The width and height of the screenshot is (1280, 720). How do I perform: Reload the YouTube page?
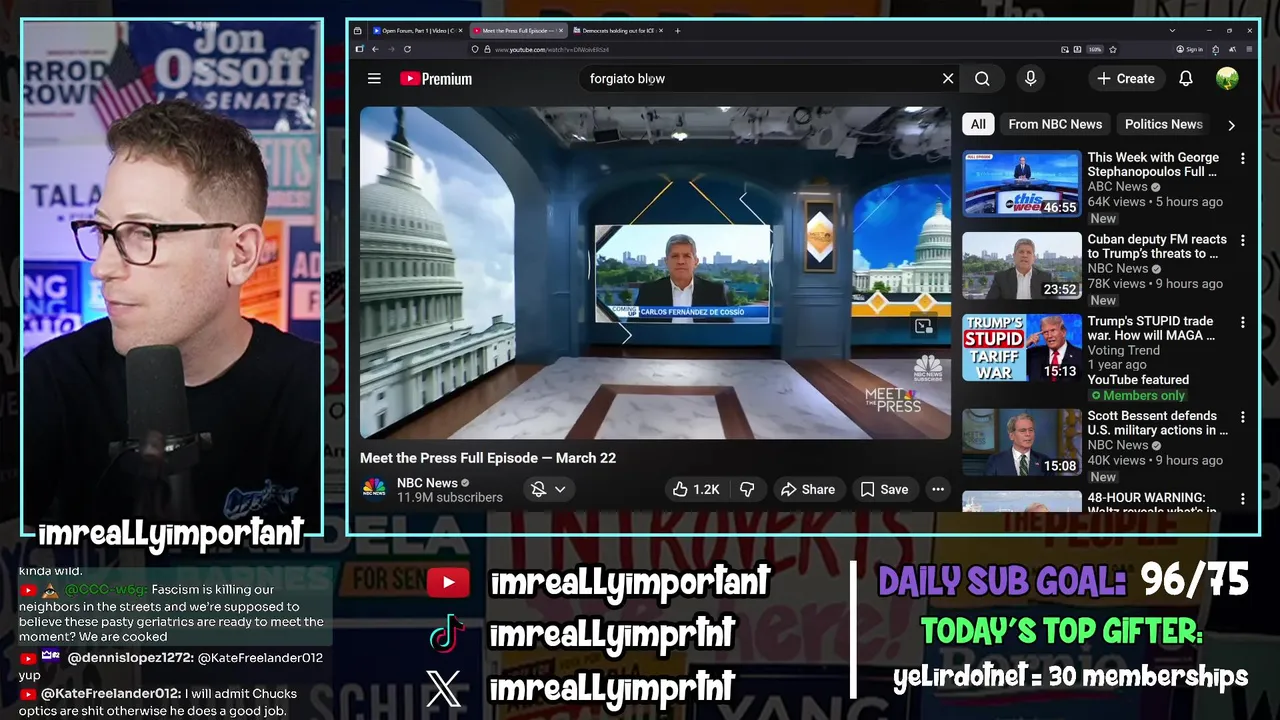pyautogui.click(x=407, y=49)
